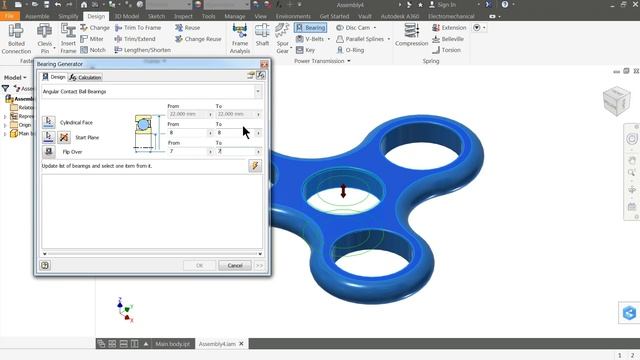Open the Inspect ribbon tab

click(x=183, y=16)
